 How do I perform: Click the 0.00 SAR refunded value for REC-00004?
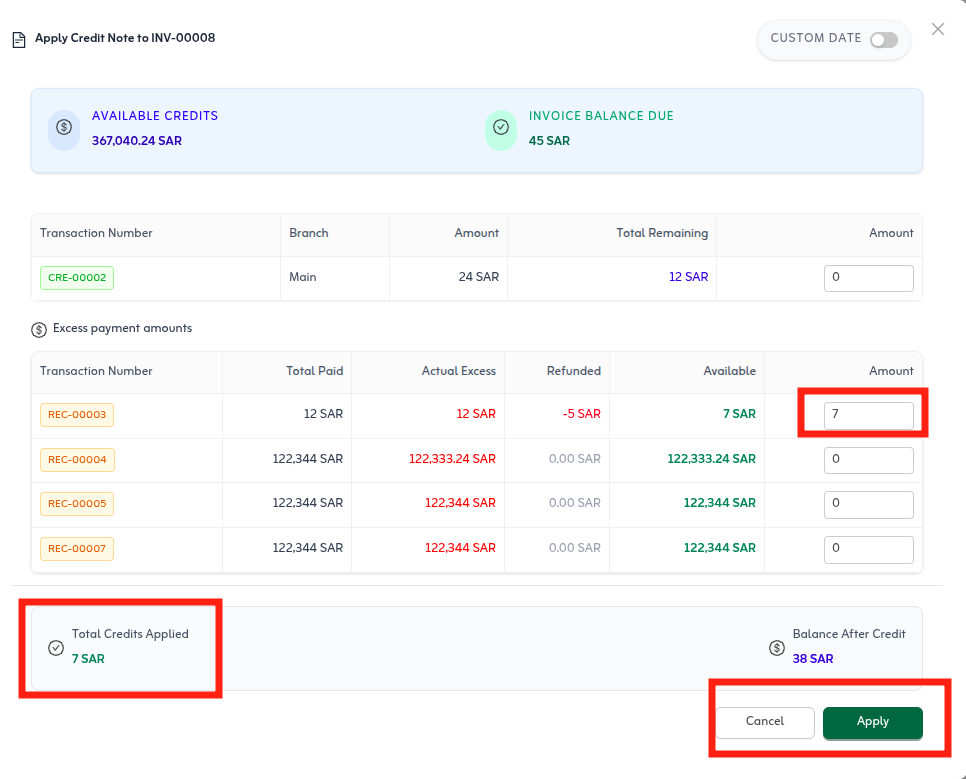[x=575, y=459]
